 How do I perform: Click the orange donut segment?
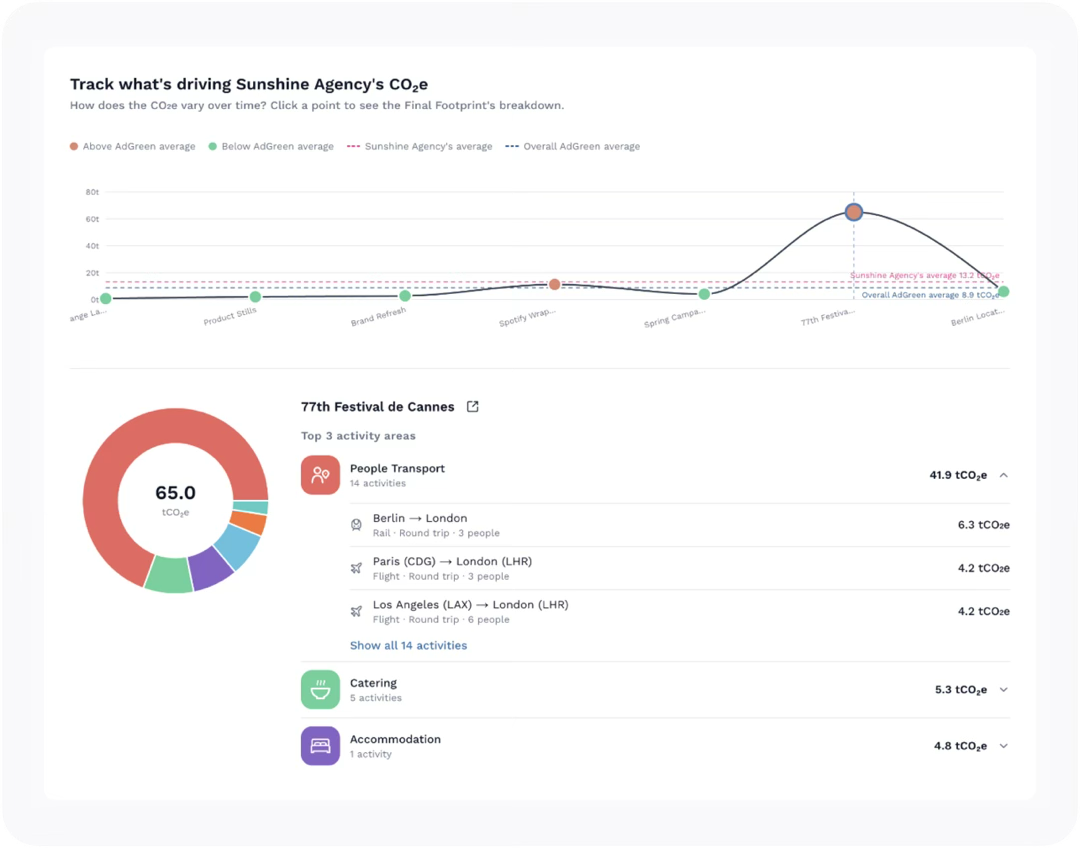click(x=249, y=522)
